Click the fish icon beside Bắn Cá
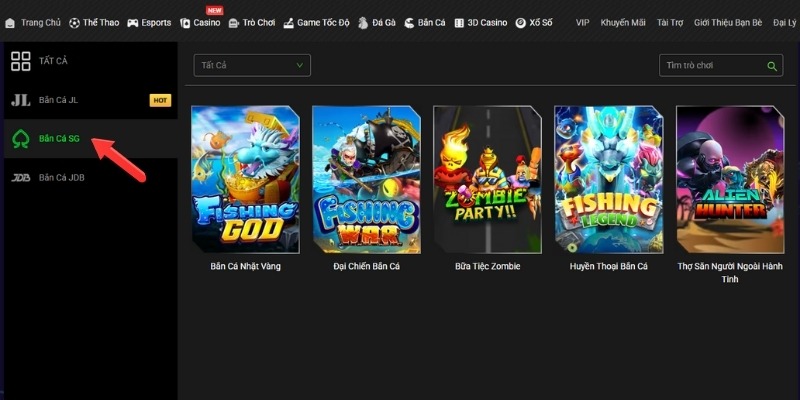 [409, 23]
